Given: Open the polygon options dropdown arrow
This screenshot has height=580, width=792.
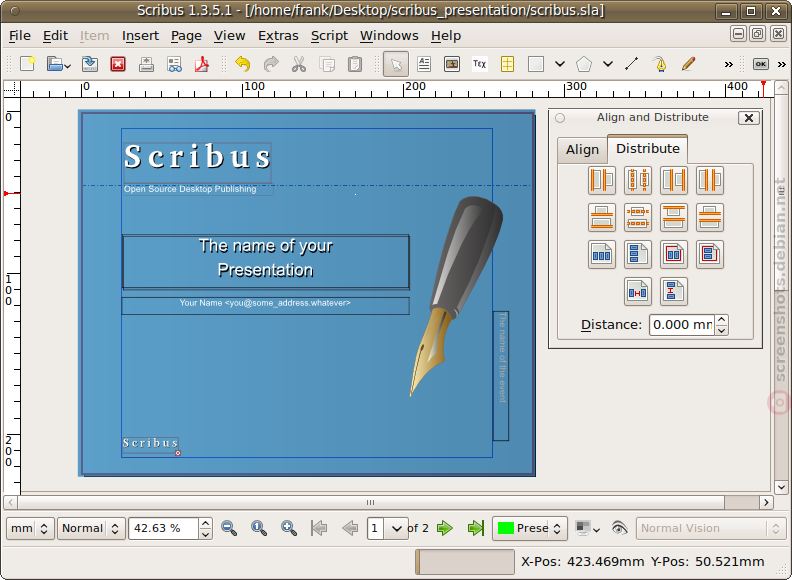Looking at the screenshot, I should tap(608, 64).
